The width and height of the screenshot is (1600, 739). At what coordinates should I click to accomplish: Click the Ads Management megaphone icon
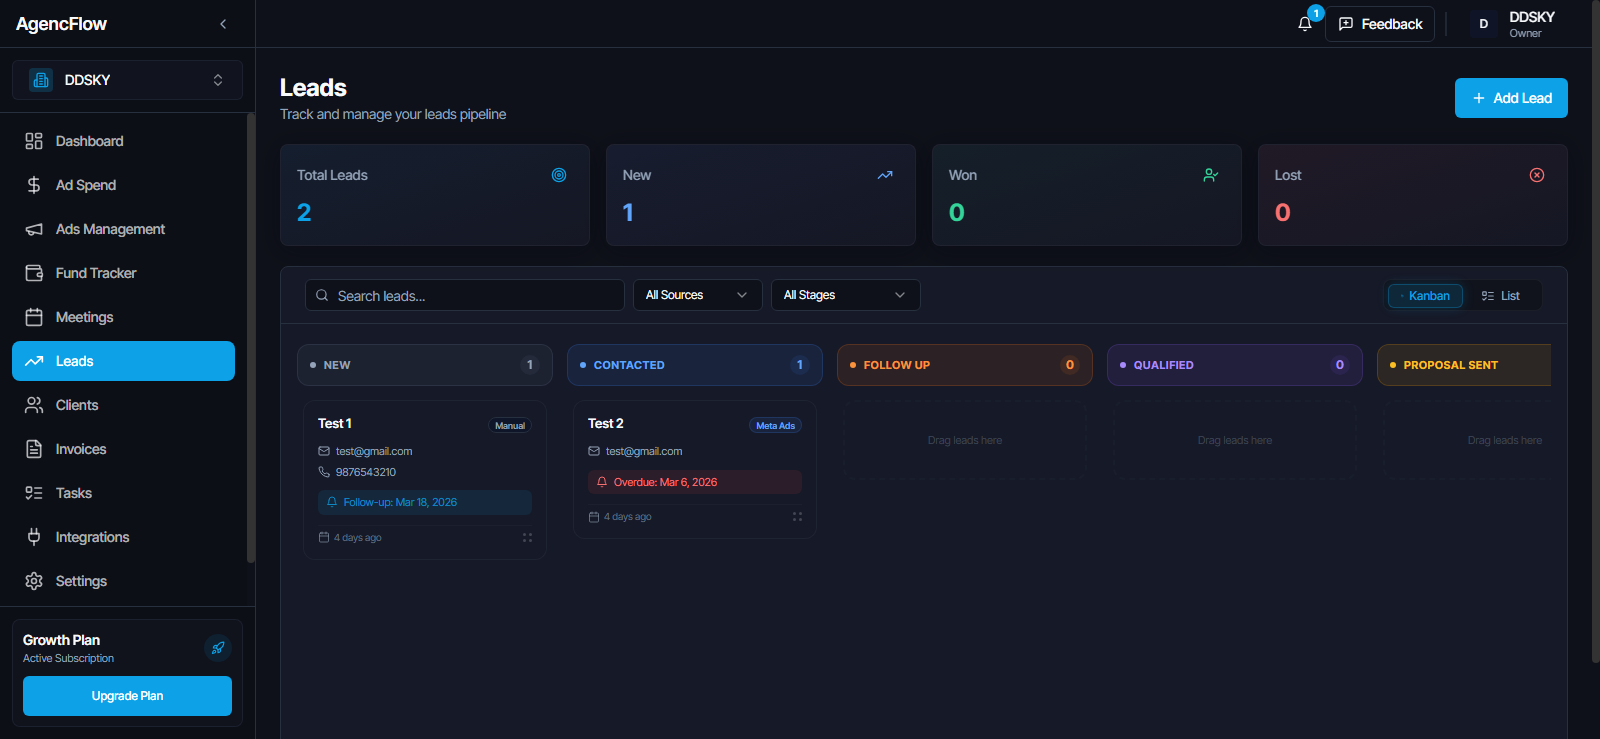(x=34, y=229)
